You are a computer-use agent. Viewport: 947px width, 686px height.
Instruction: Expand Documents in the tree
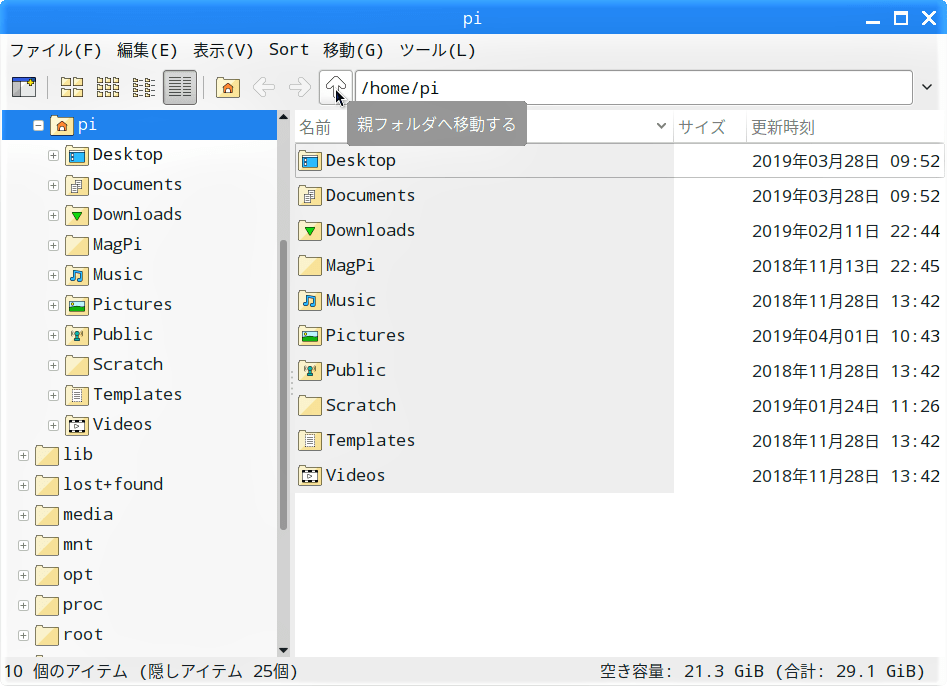point(53,185)
